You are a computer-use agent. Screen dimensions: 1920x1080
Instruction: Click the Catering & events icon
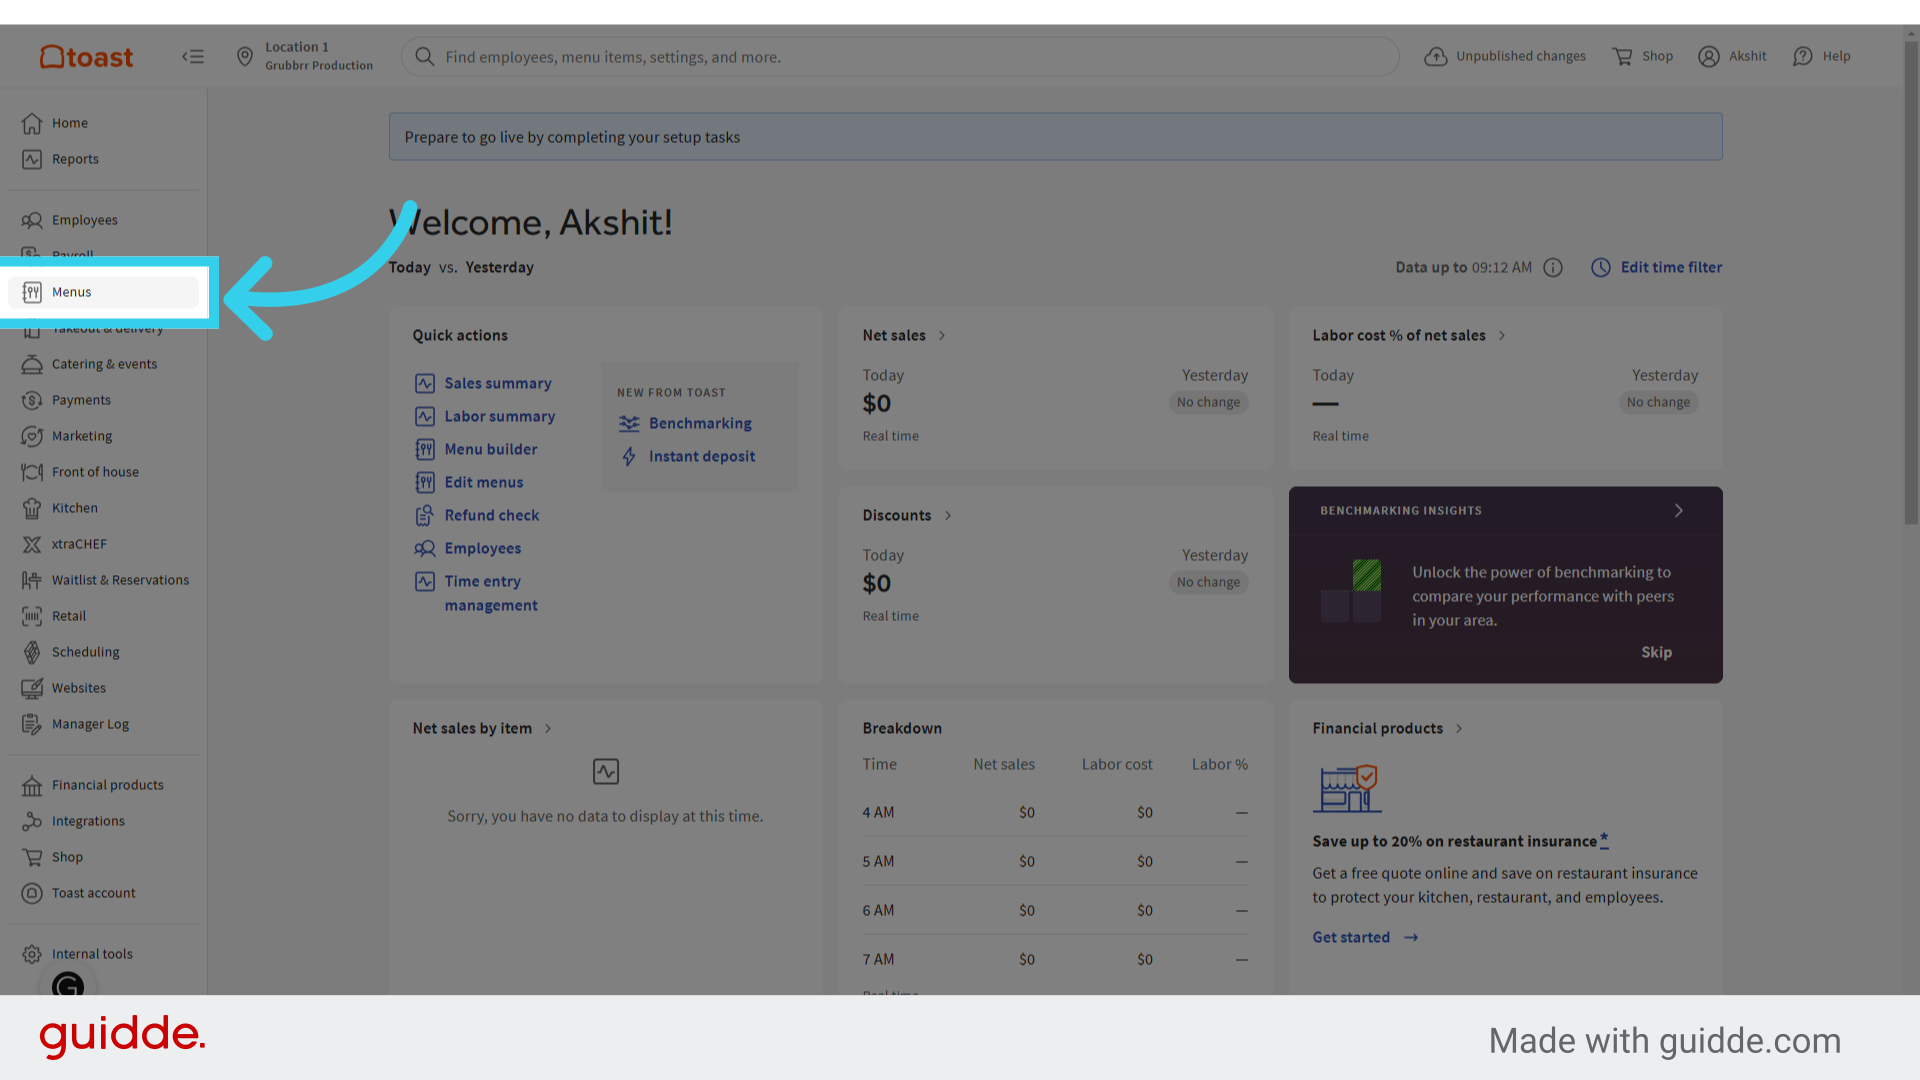[x=32, y=364]
